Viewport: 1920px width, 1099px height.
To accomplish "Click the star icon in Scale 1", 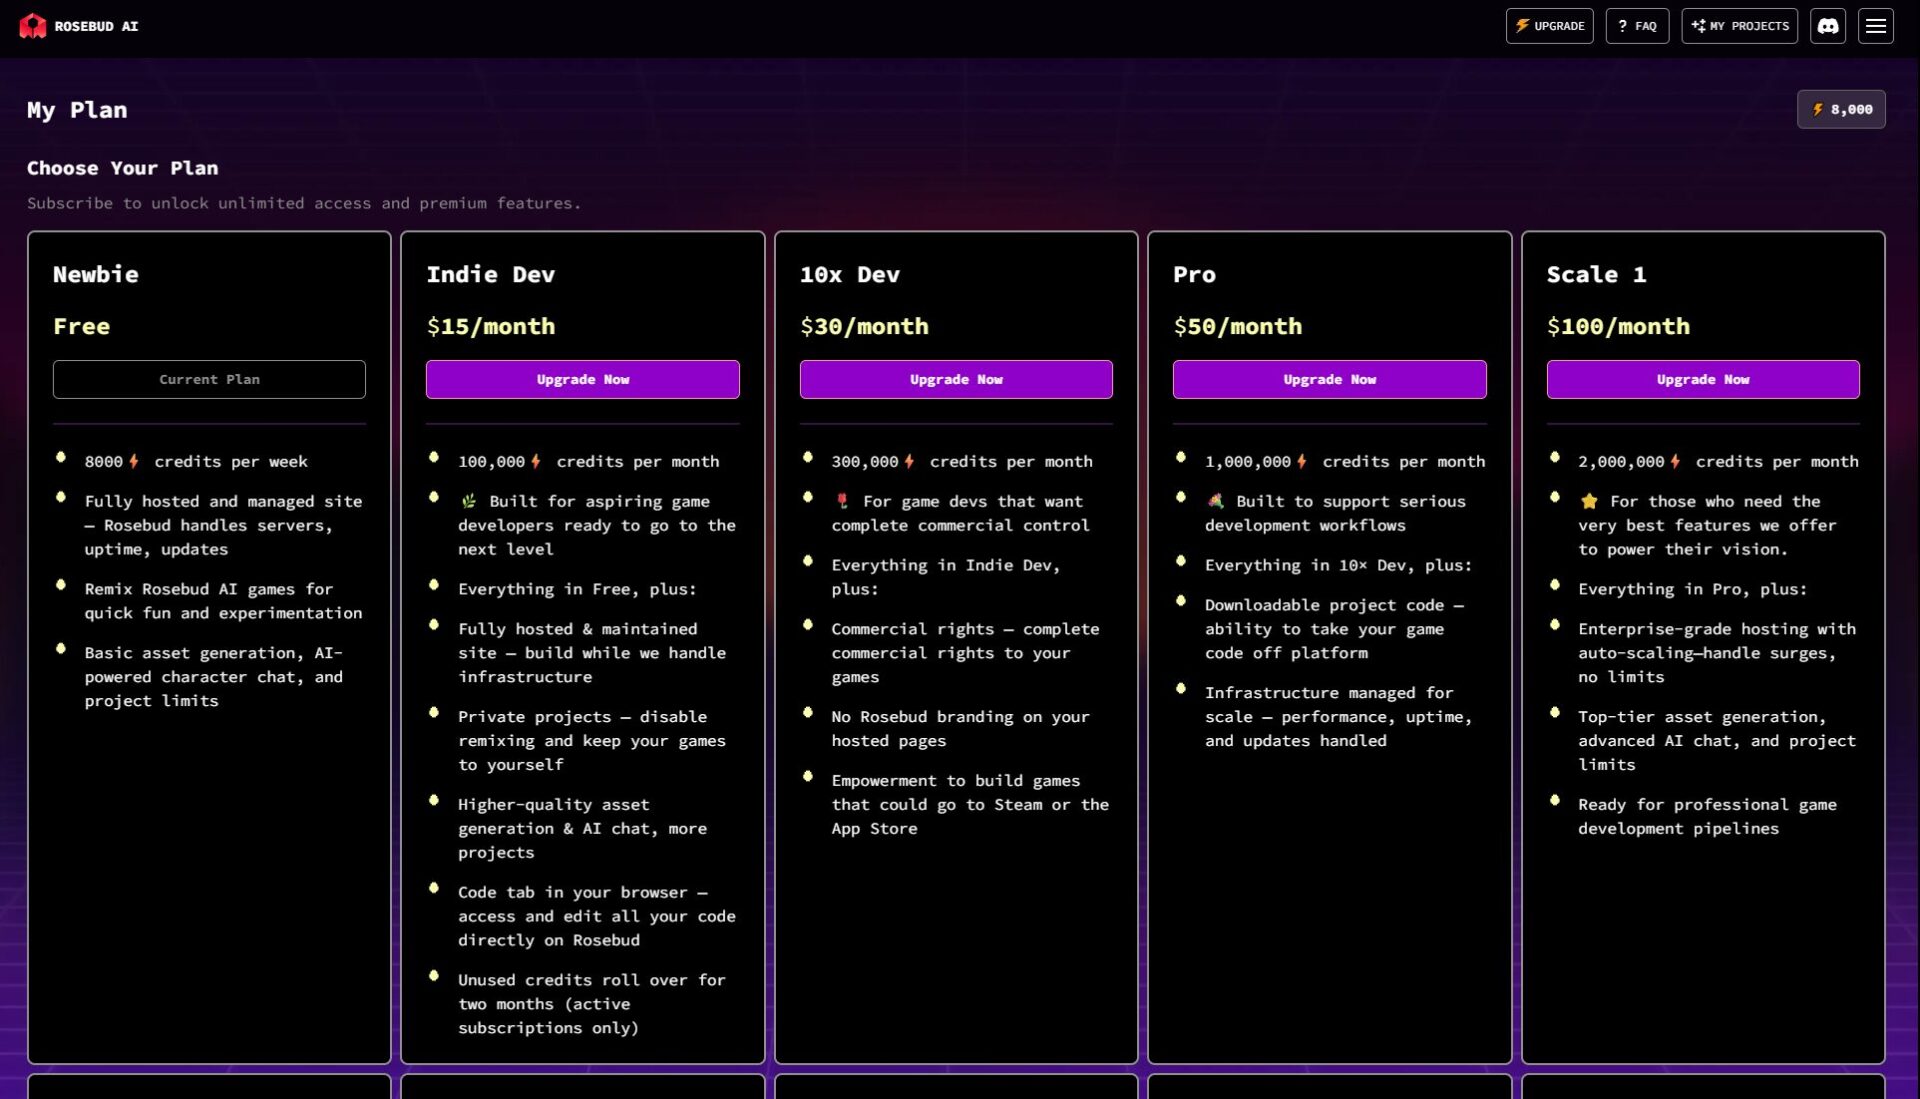I will point(1589,502).
